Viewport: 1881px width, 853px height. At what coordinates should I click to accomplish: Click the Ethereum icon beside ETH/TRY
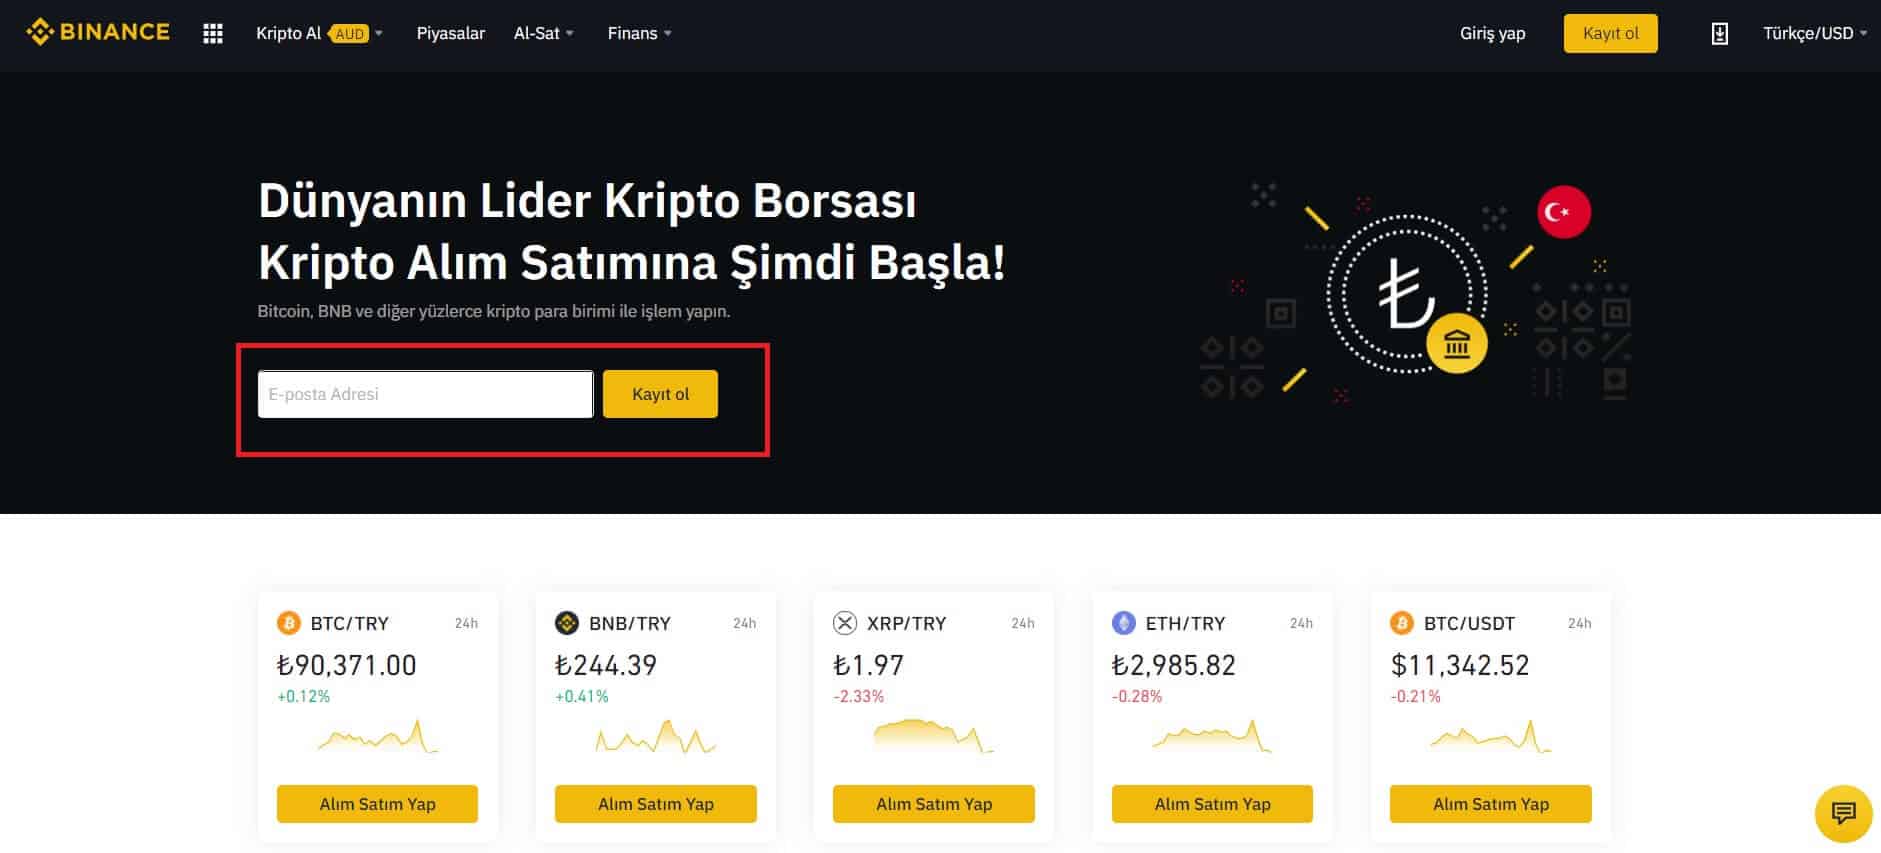pyautogui.click(x=1123, y=623)
